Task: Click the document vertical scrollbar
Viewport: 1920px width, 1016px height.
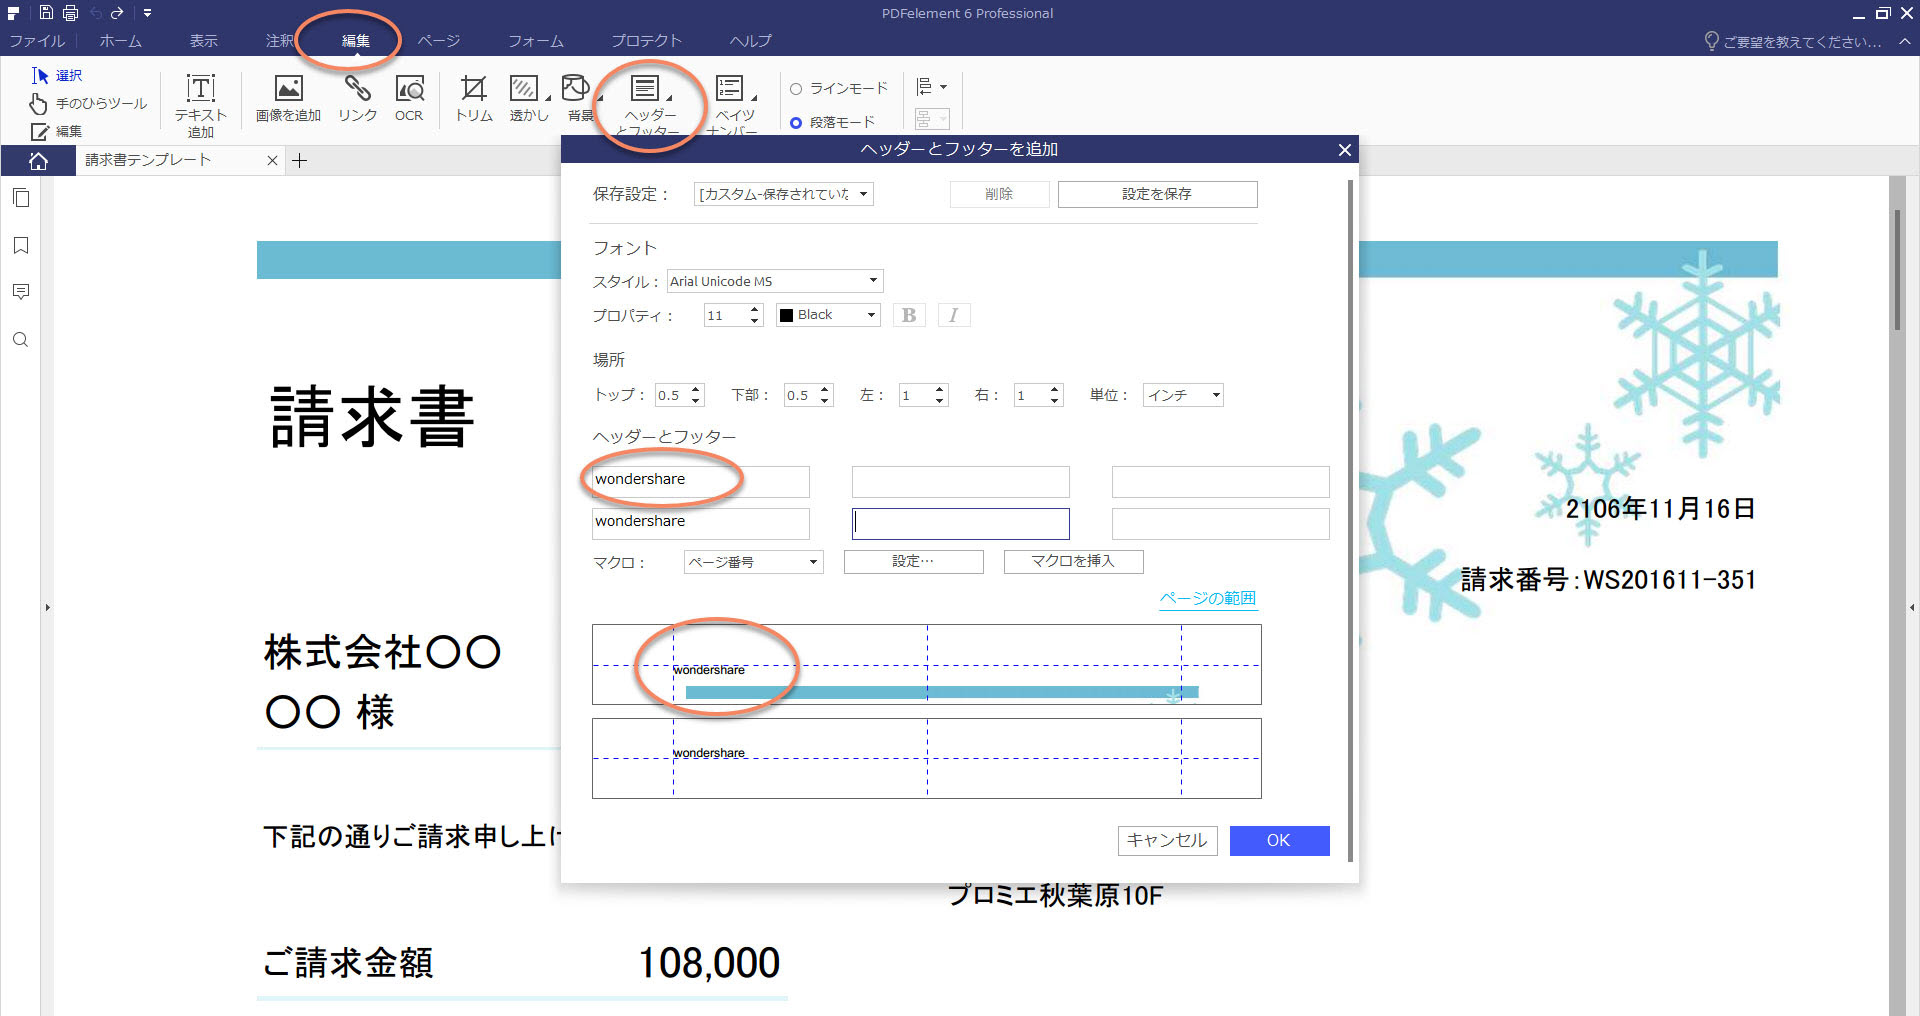Action: [1897, 270]
